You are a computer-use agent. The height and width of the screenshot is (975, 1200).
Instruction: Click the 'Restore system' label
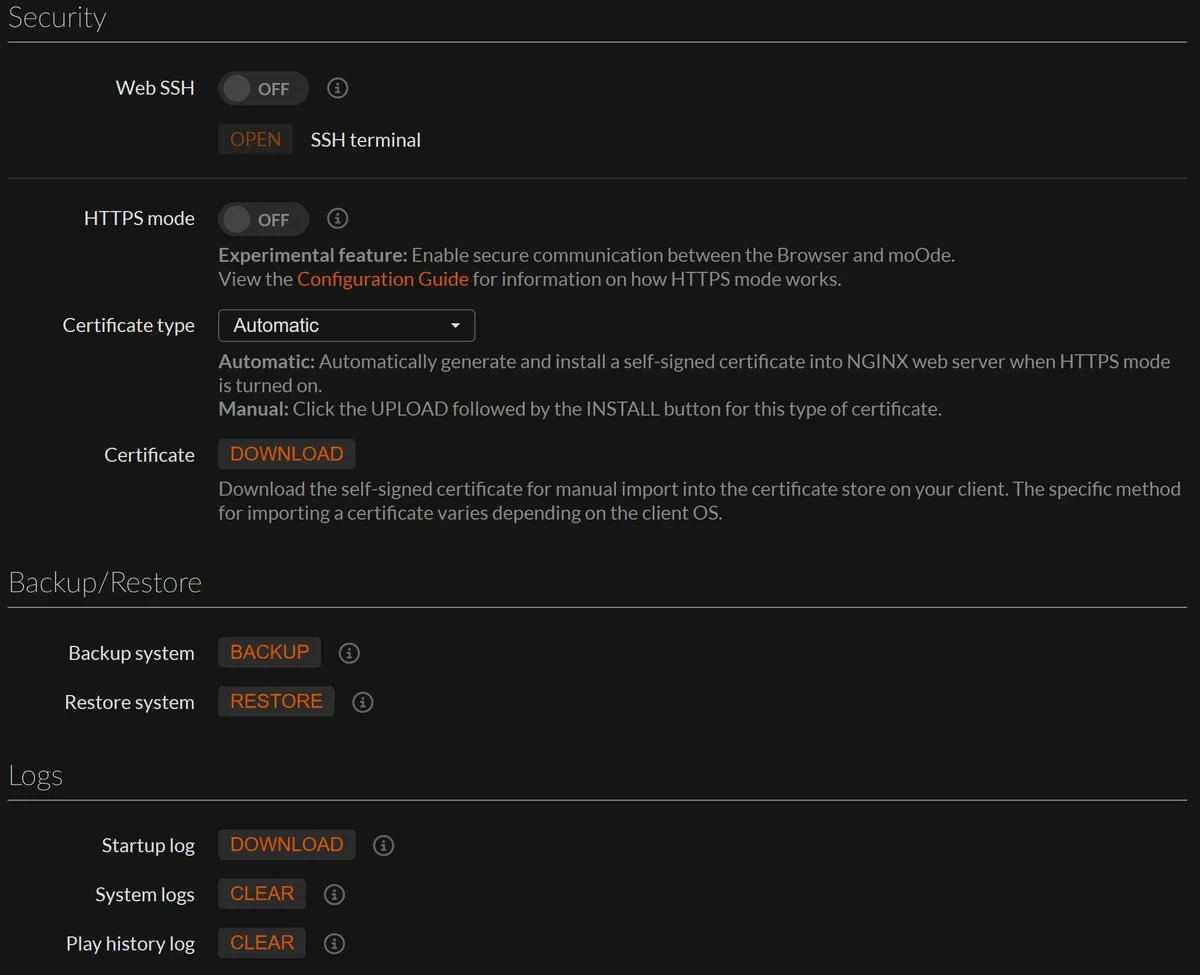coord(129,702)
